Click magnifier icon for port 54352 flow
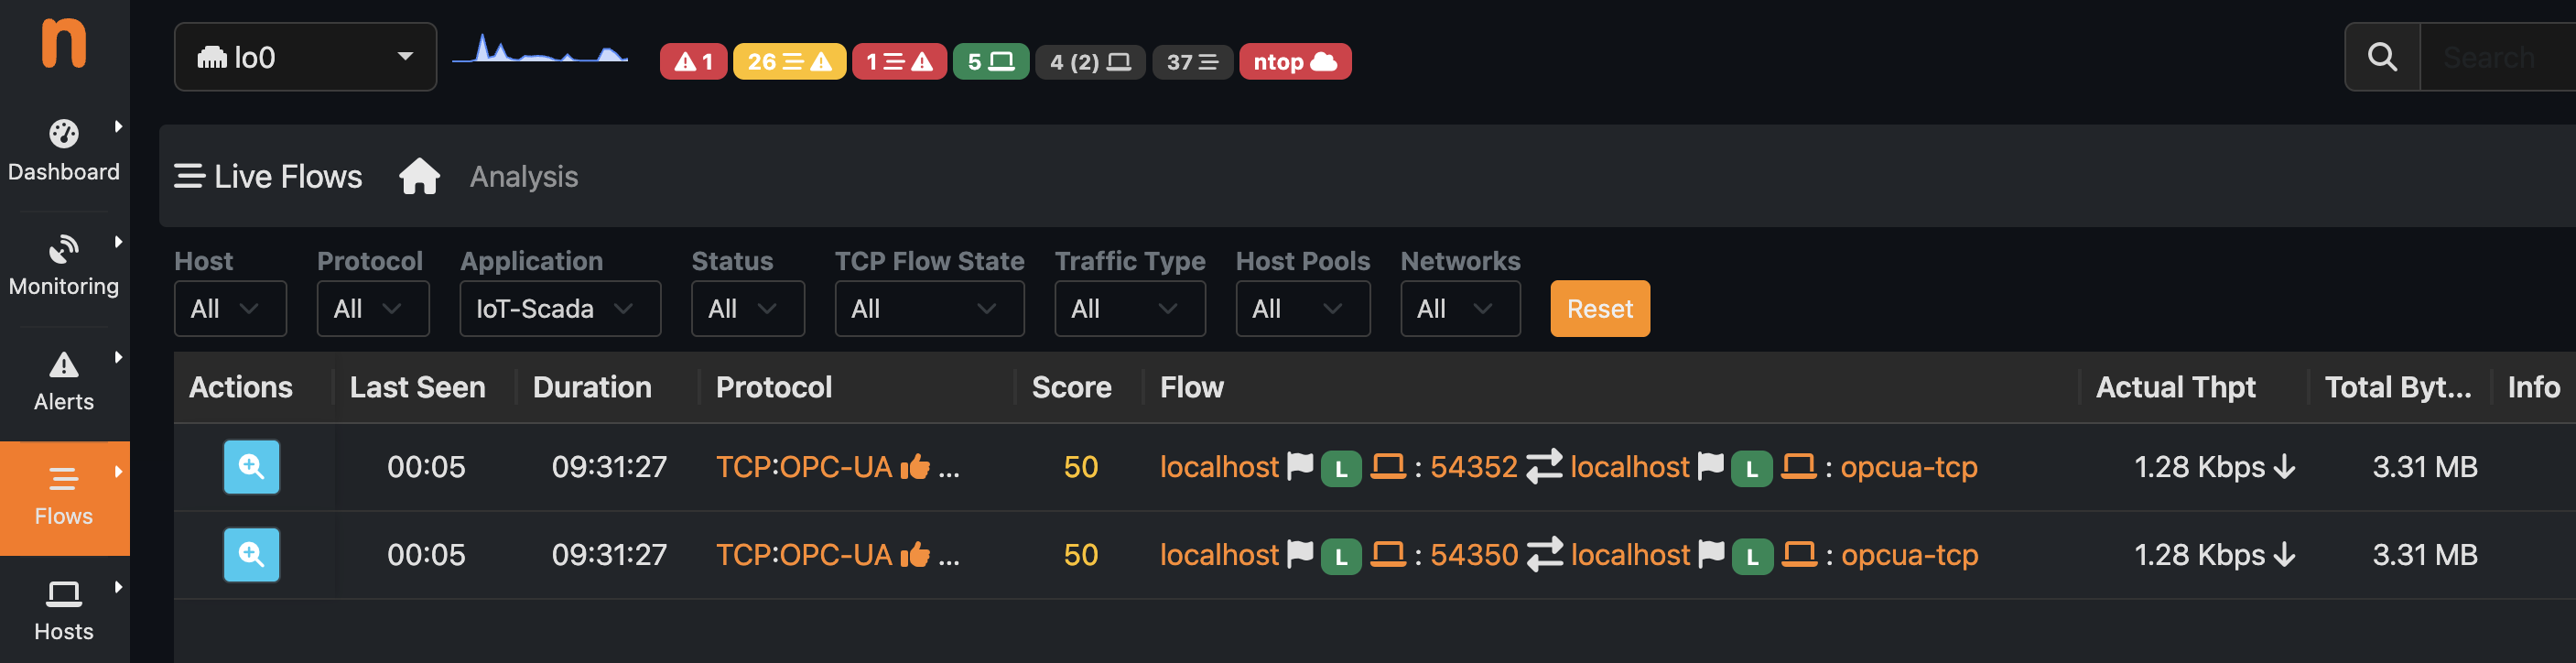Image resolution: width=2576 pixels, height=663 pixels. (251, 467)
